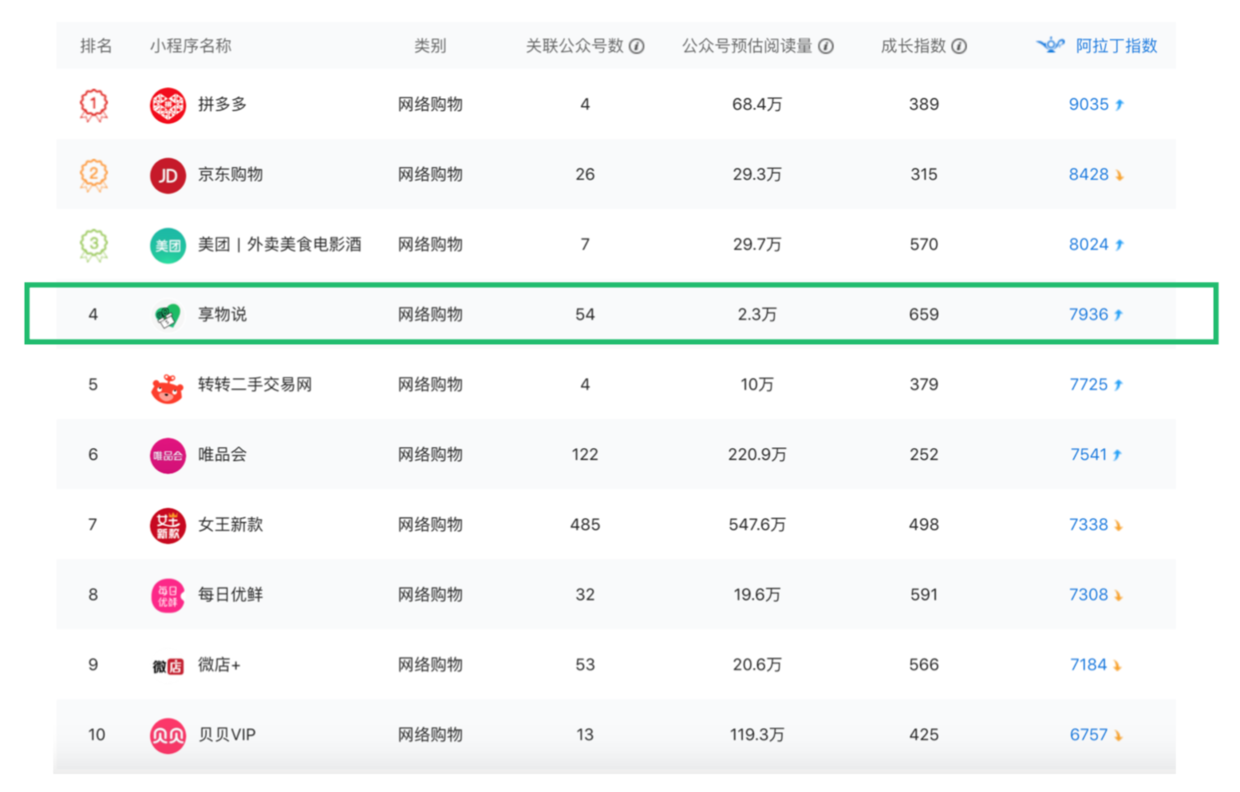Select the 转转二手交易网 name text

(x=255, y=384)
